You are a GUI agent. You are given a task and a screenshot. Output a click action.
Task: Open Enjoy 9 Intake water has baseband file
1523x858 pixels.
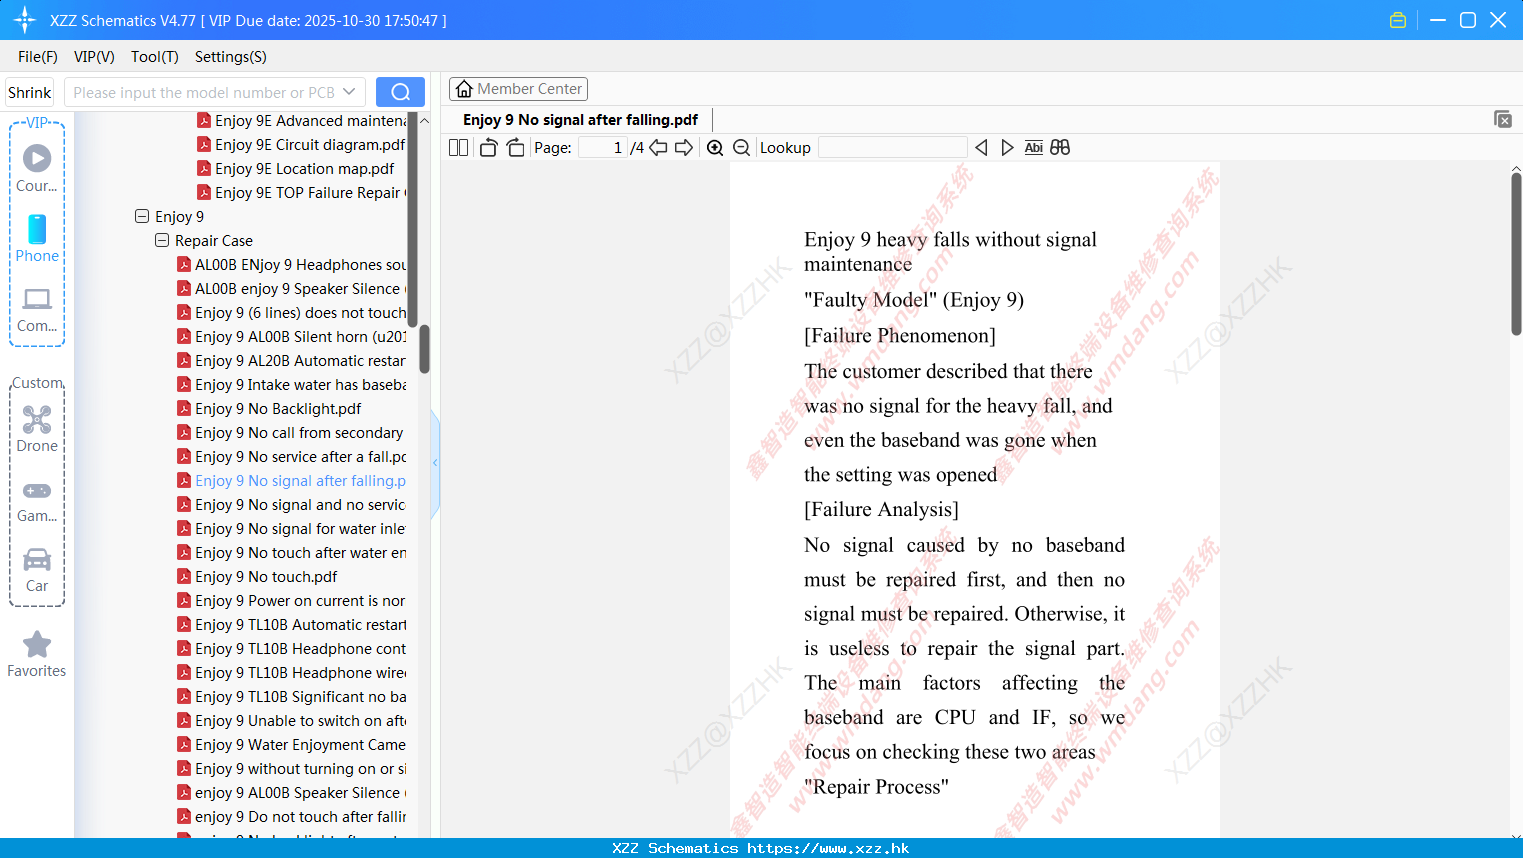[291, 384]
